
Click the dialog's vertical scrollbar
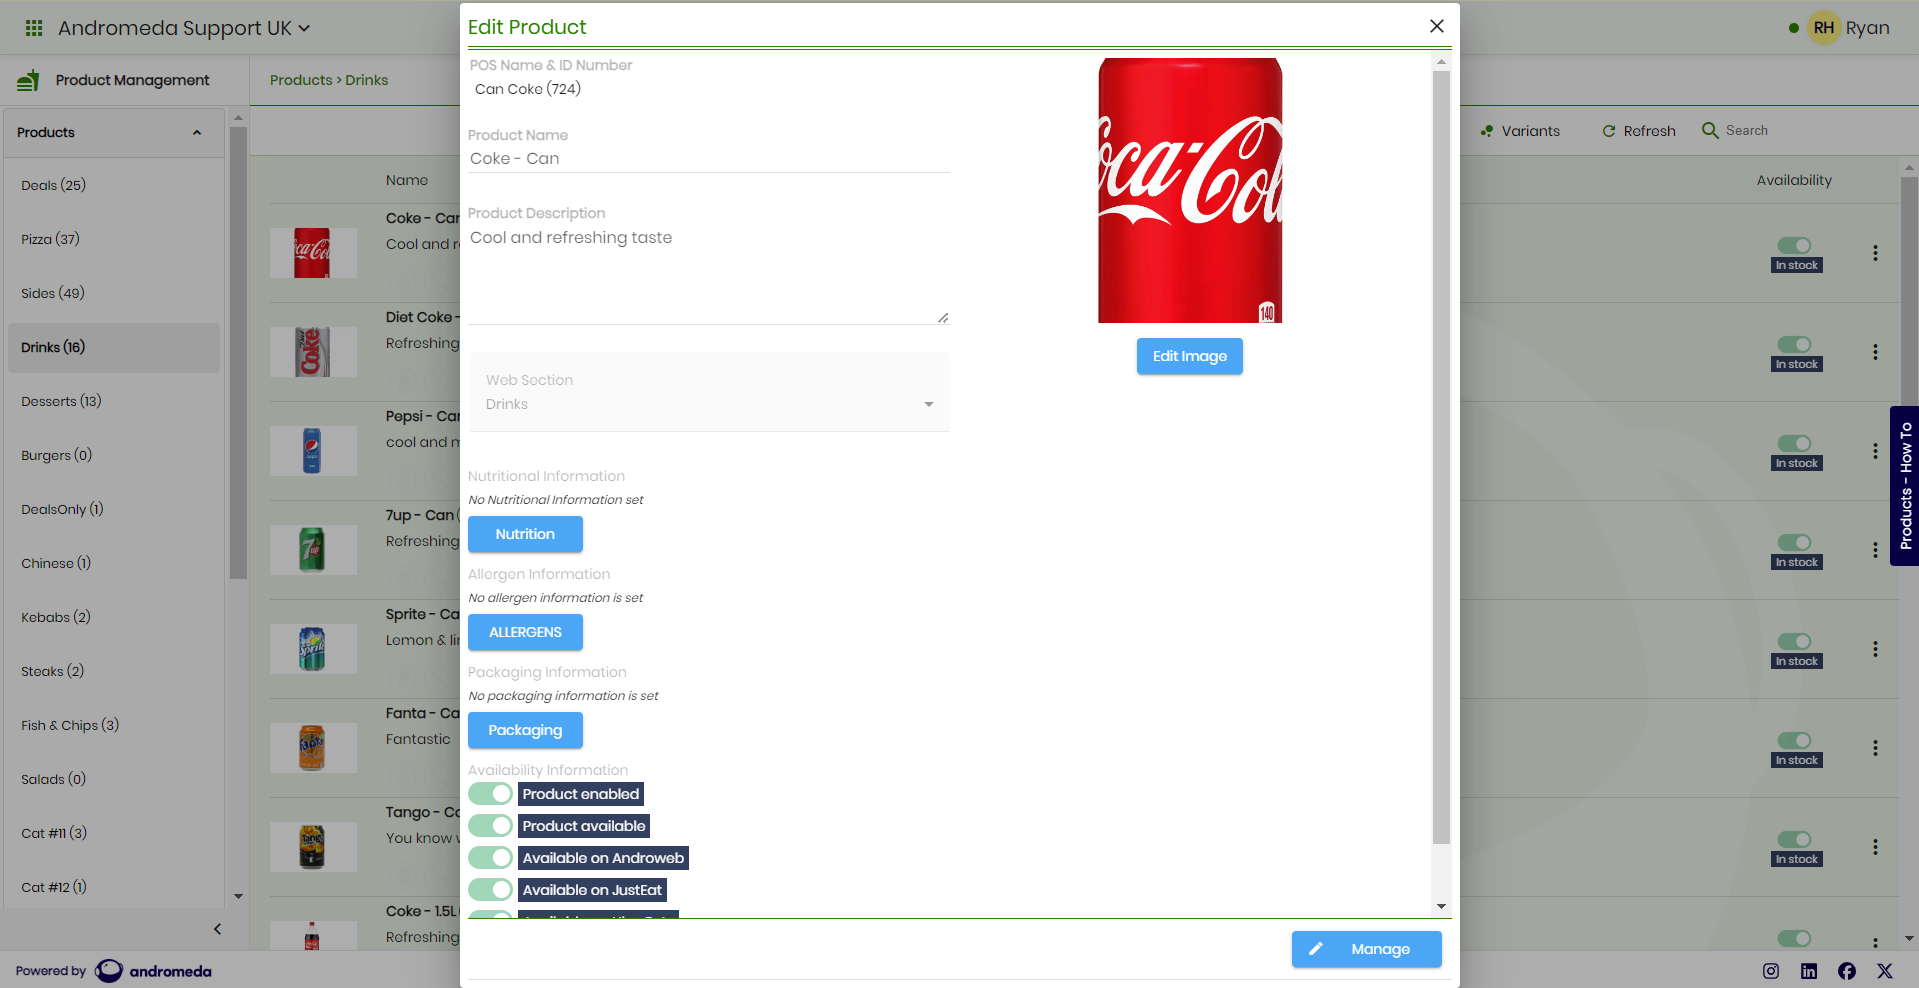tap(1441, 457)
